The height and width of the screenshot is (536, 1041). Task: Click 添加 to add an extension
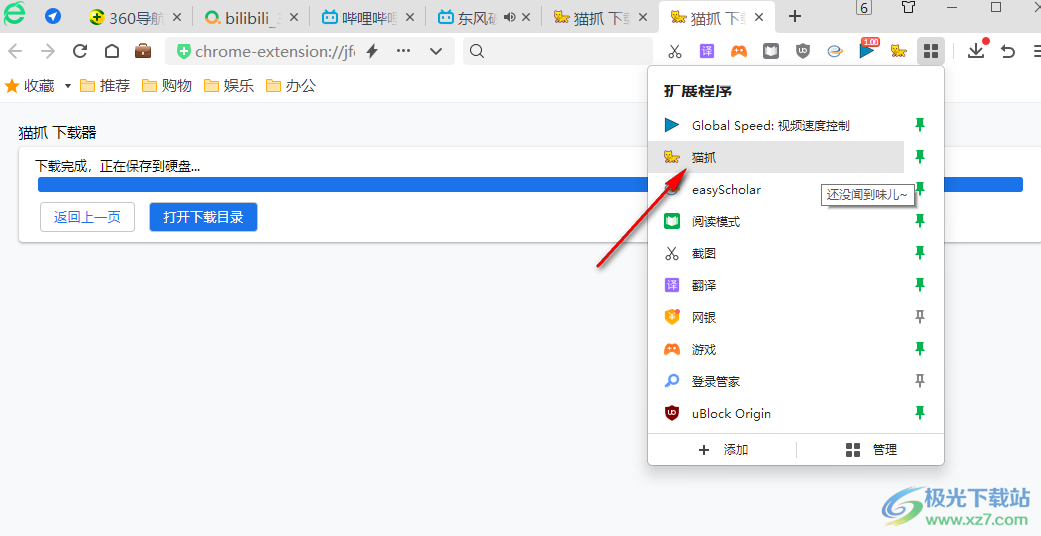(723, 450)
